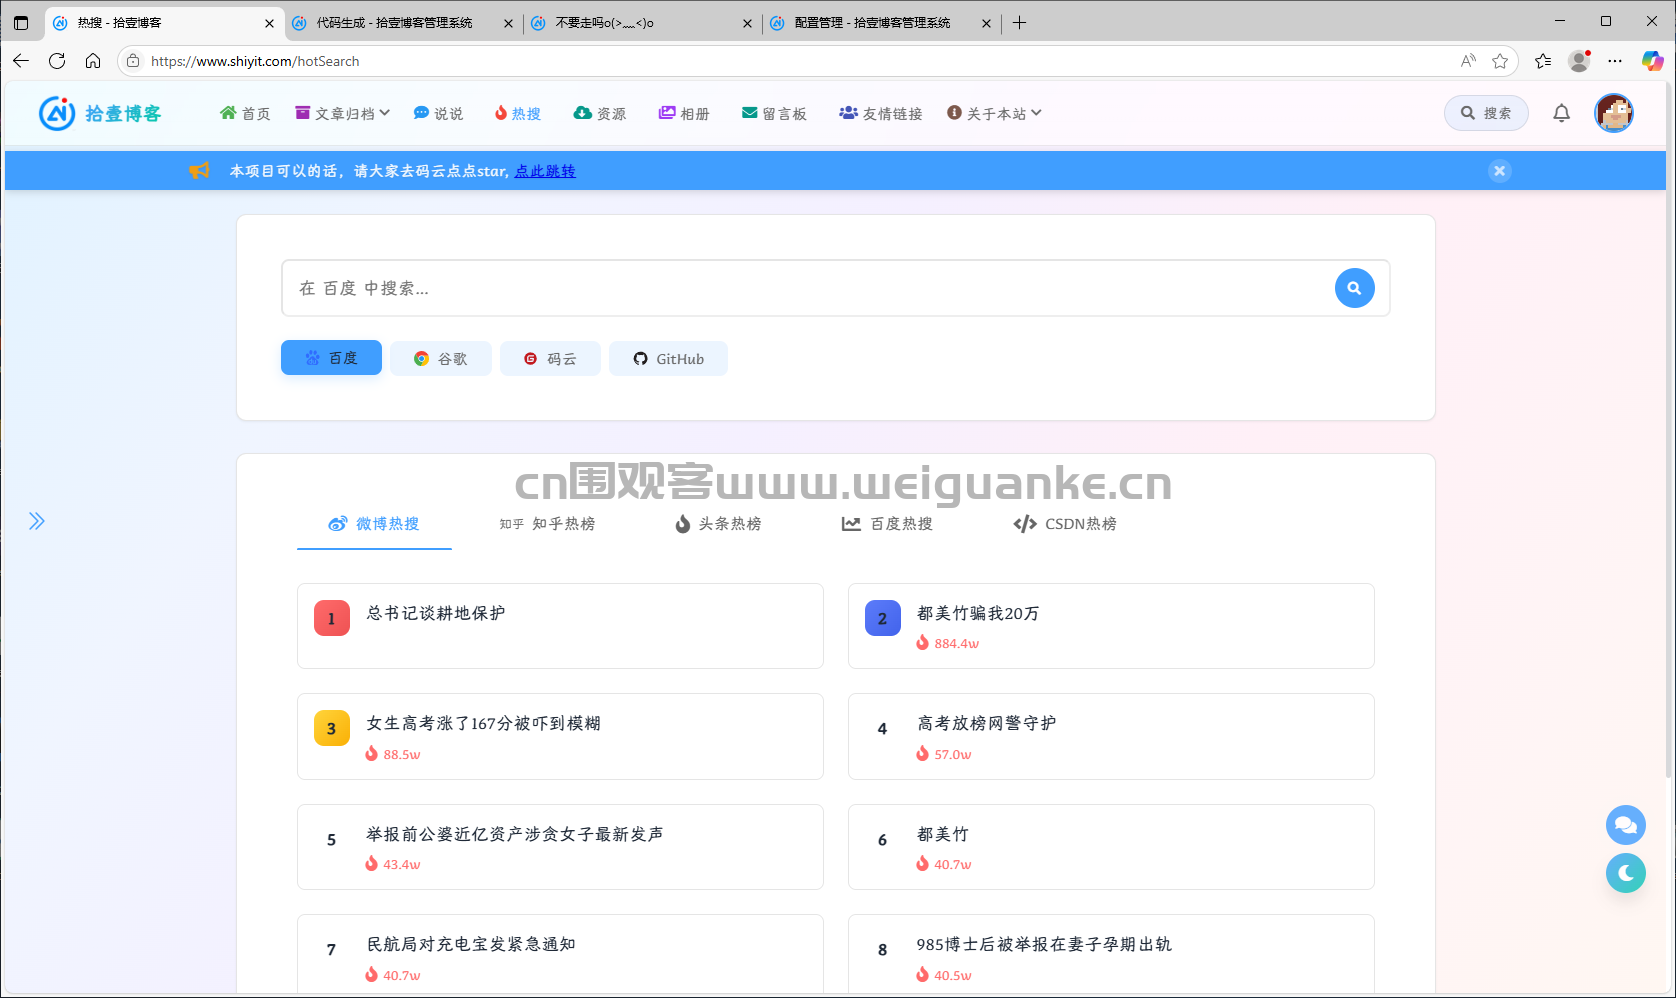The height and width of the screenshot is (998, 1676).
Task: Click the yellow rank 3 badge
Action: (332, 728)
